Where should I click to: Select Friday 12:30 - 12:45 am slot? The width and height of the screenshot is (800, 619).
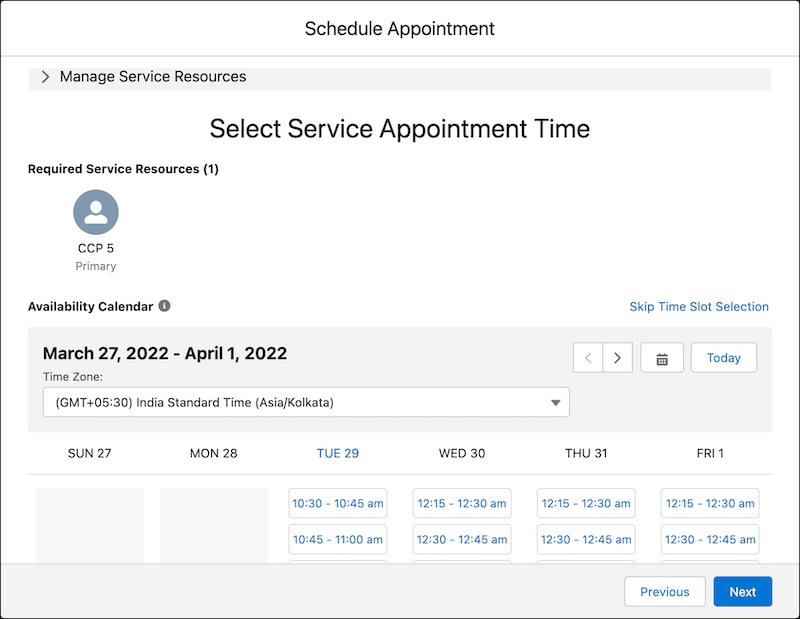pyautogui.click(x=710, y=539)
